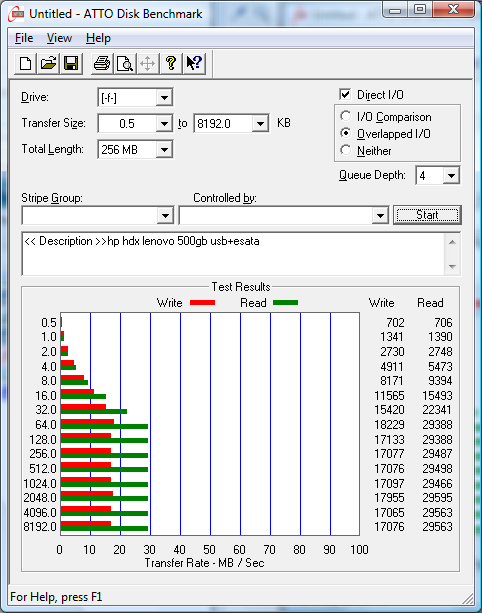The width and height of the screenshot is (482, 613).
Task: Save results with the floppy disk icon
Action: coord(71,63)
